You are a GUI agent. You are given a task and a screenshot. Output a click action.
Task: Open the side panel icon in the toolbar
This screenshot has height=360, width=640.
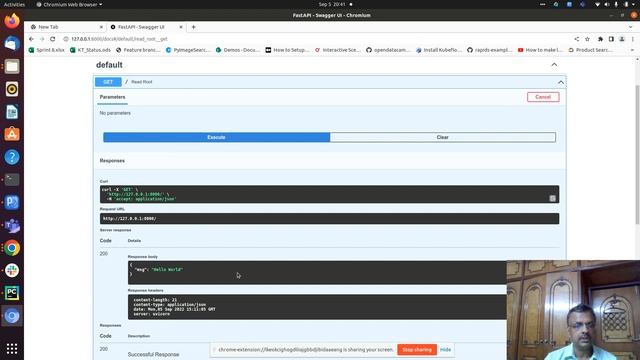[611, 39]
